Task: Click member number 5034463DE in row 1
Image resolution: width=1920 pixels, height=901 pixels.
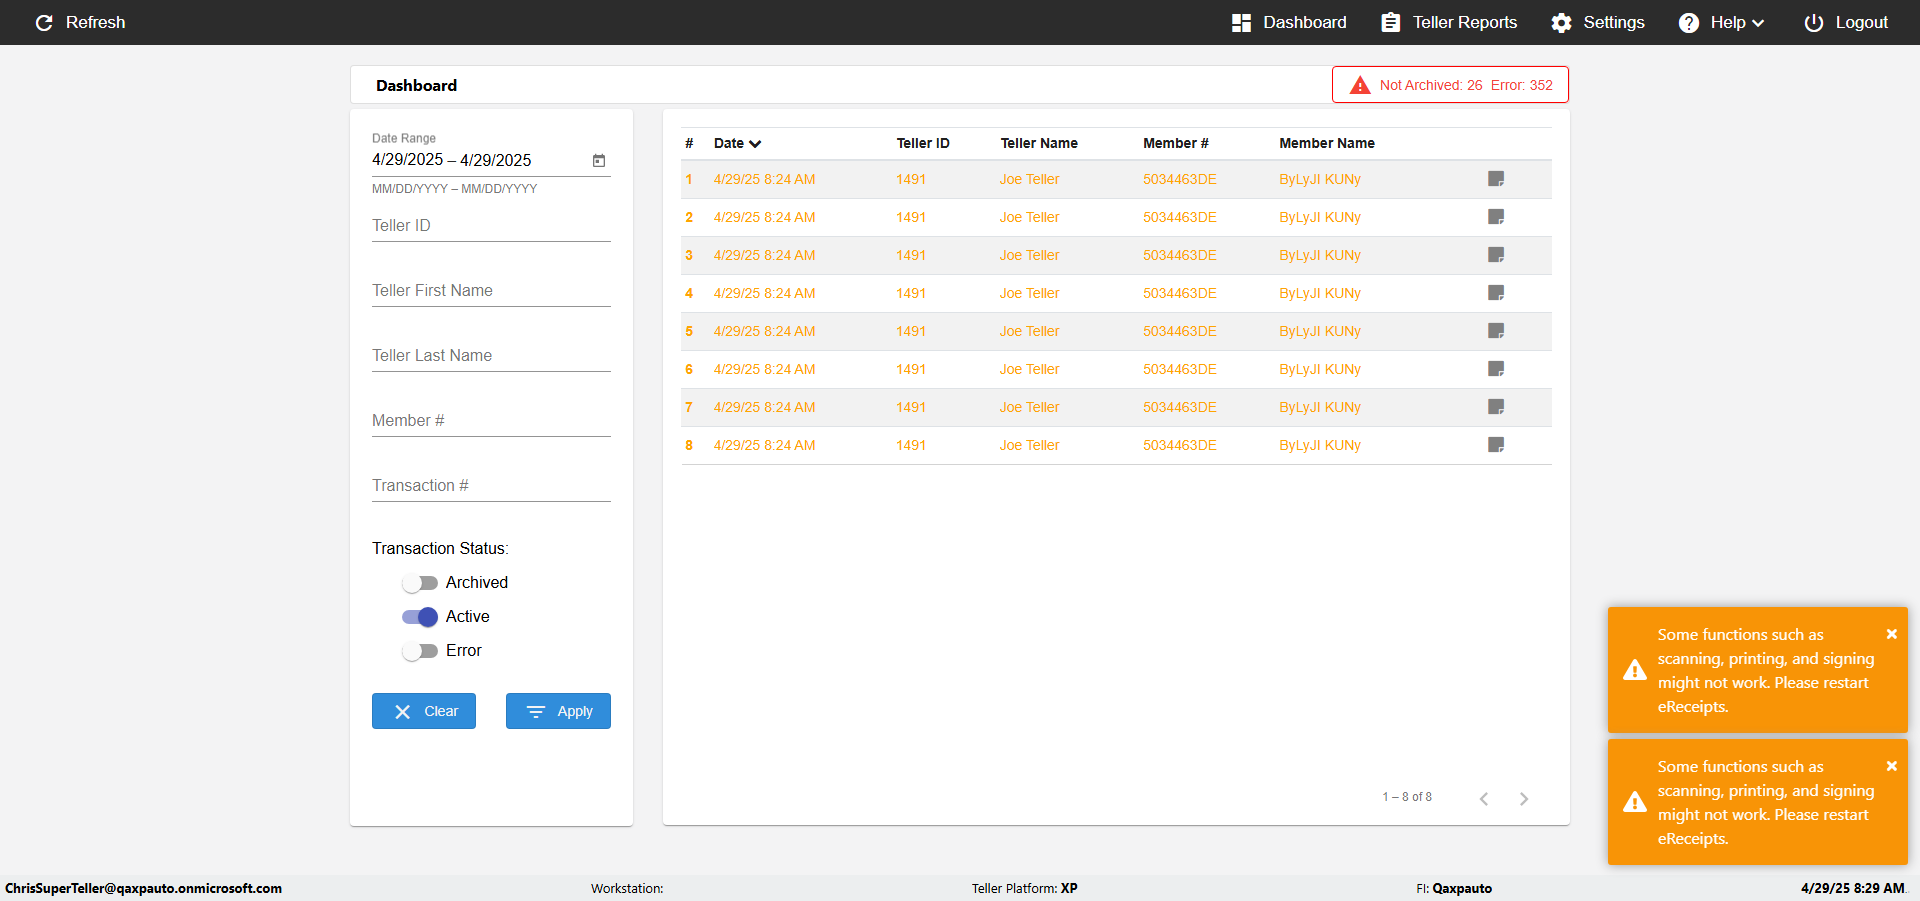Action: point(1180,179)
